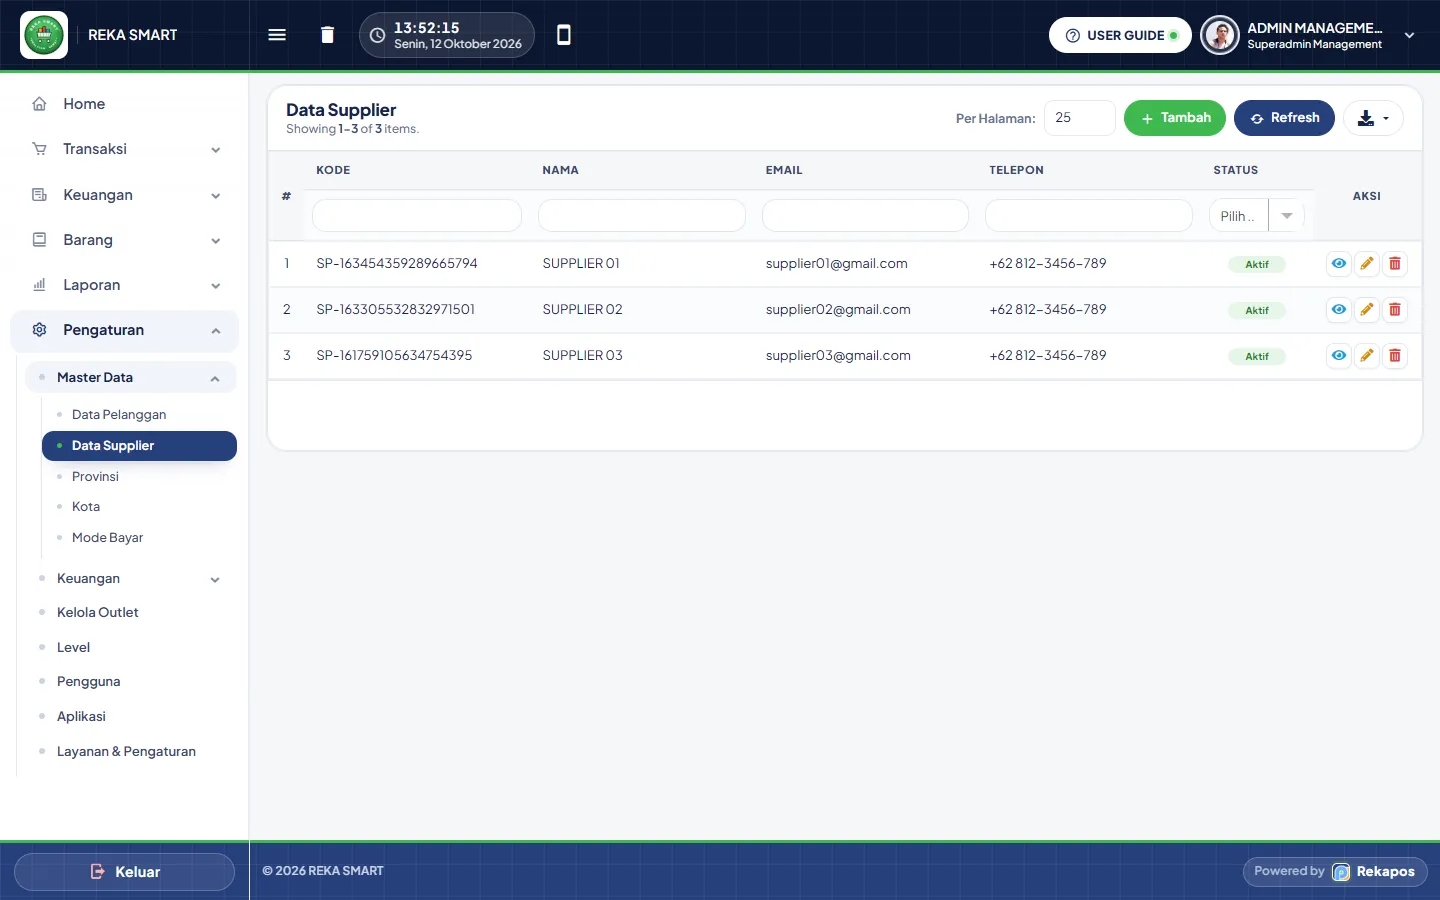Toggle the hamburger sidebar menu icon
This screenshot has height=900, width=1440.
point(277,35)
